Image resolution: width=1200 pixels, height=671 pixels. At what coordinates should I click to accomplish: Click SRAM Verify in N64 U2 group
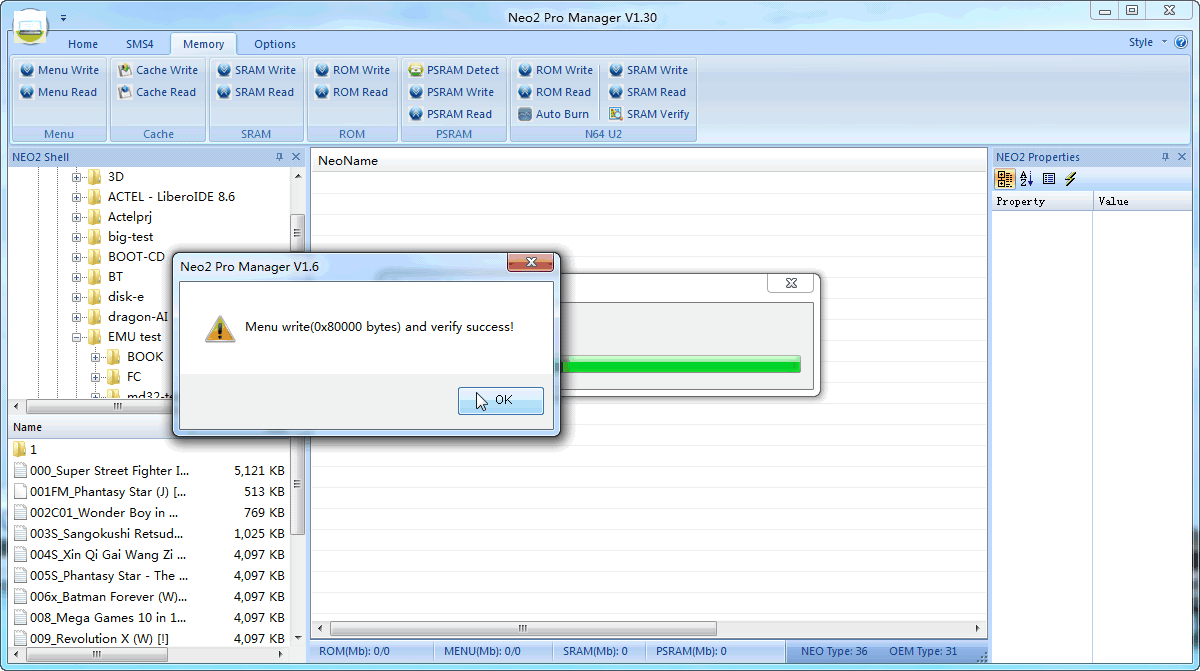[x=649, y=114]
